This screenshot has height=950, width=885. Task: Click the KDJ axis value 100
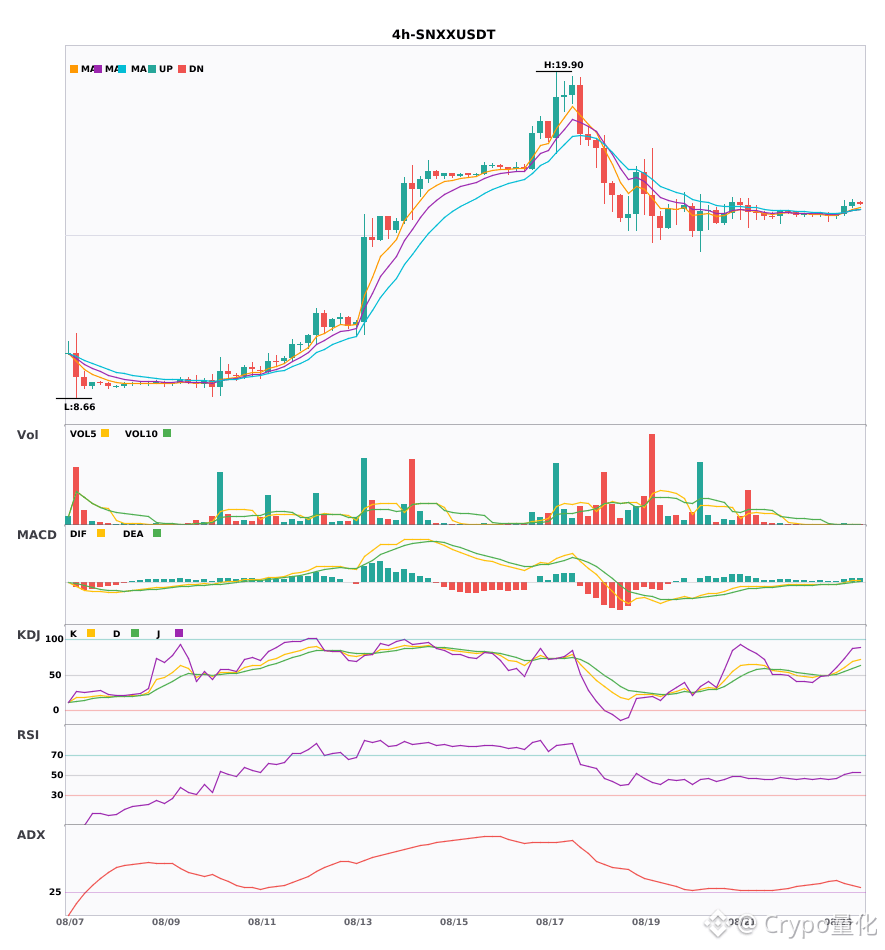pos(54,639)
